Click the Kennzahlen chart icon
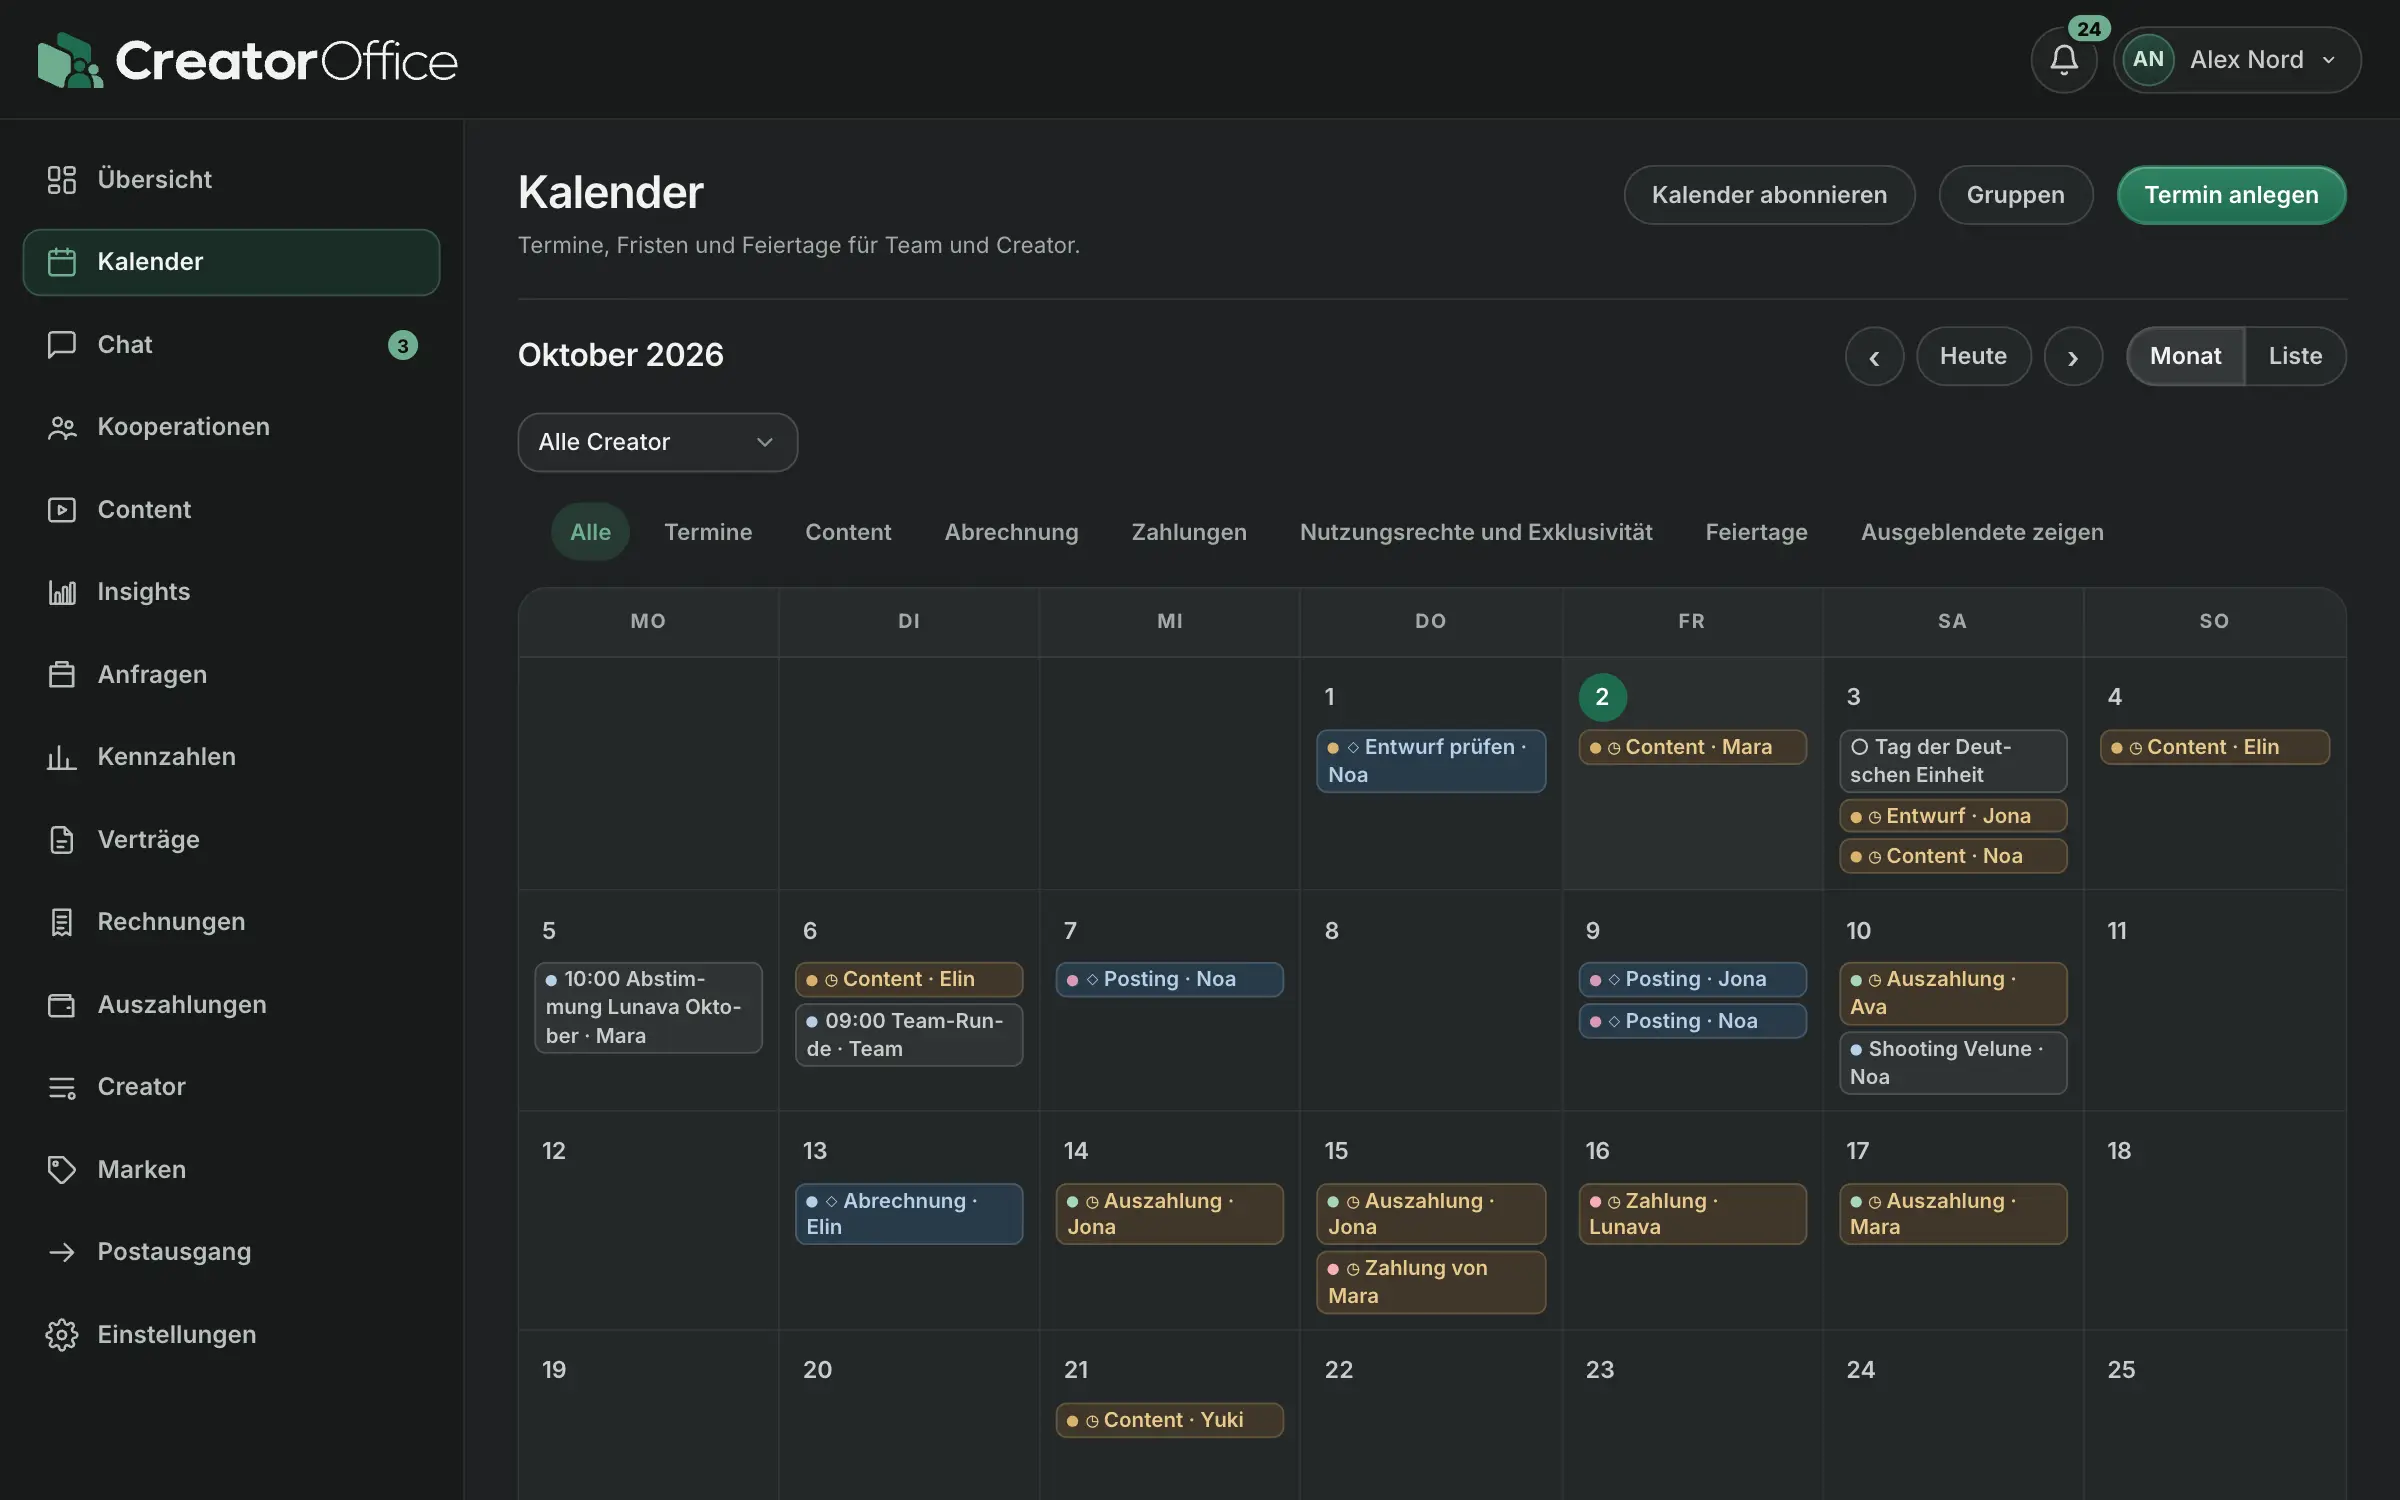The height and width of the screenshot is (1500, 2400). [x=62, y=757]
